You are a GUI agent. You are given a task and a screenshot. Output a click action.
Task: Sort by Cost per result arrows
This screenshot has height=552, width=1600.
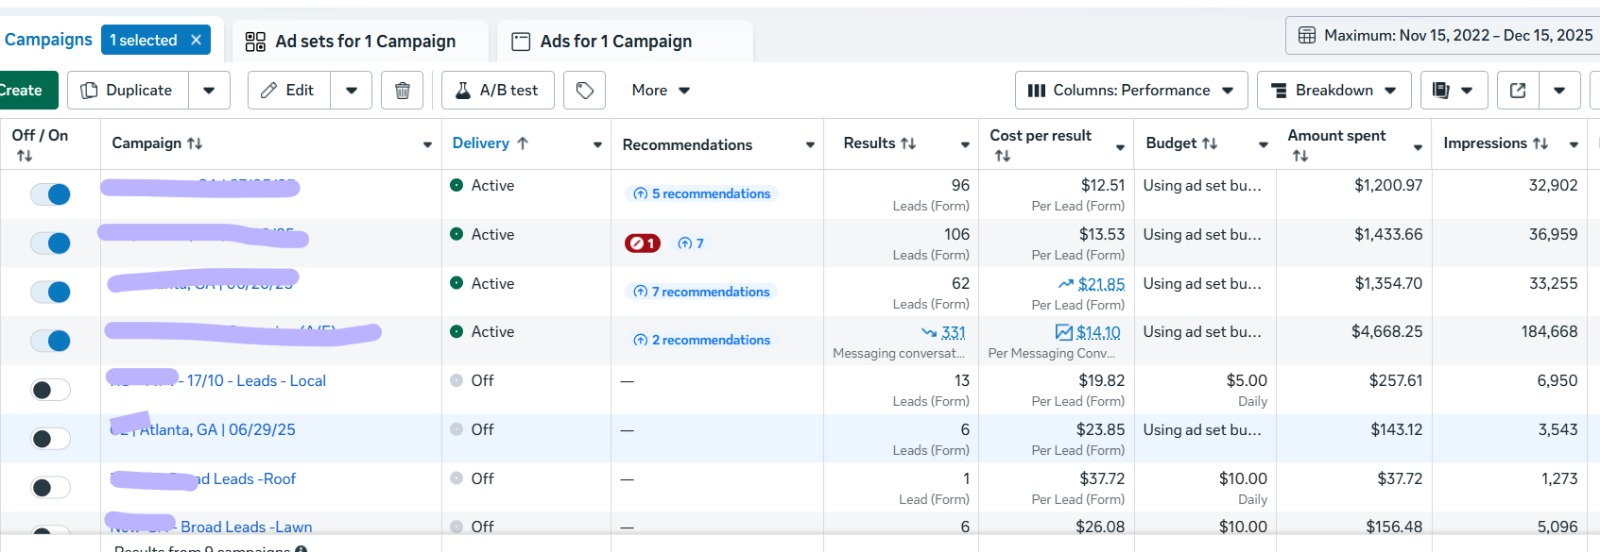(1002, 156)
